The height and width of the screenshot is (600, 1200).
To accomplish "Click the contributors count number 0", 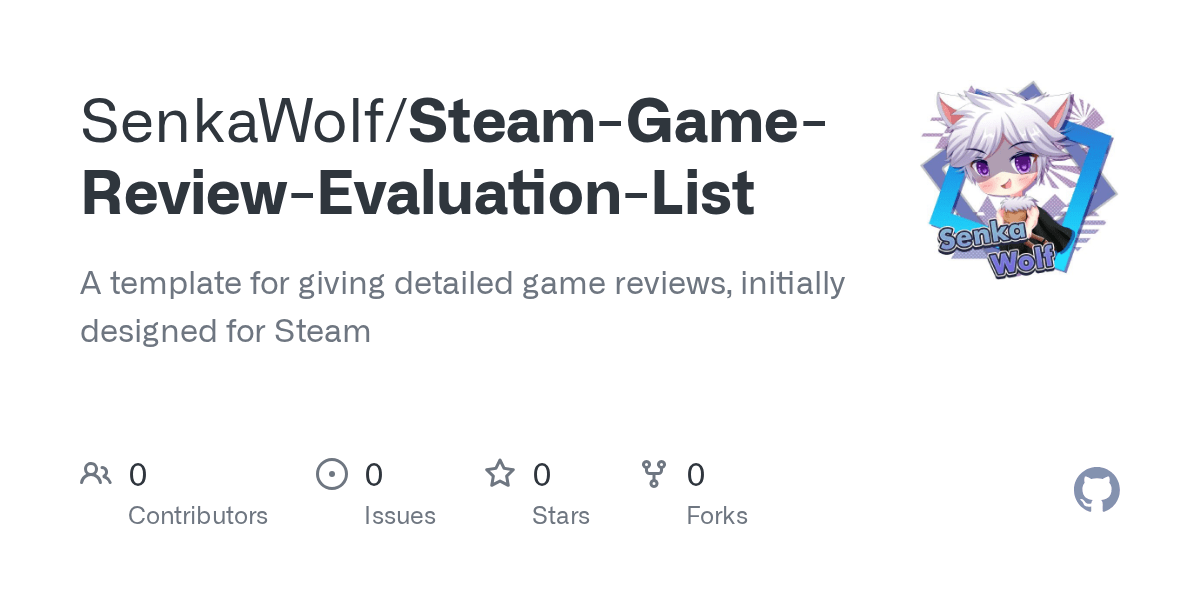I will pos(138,475).
